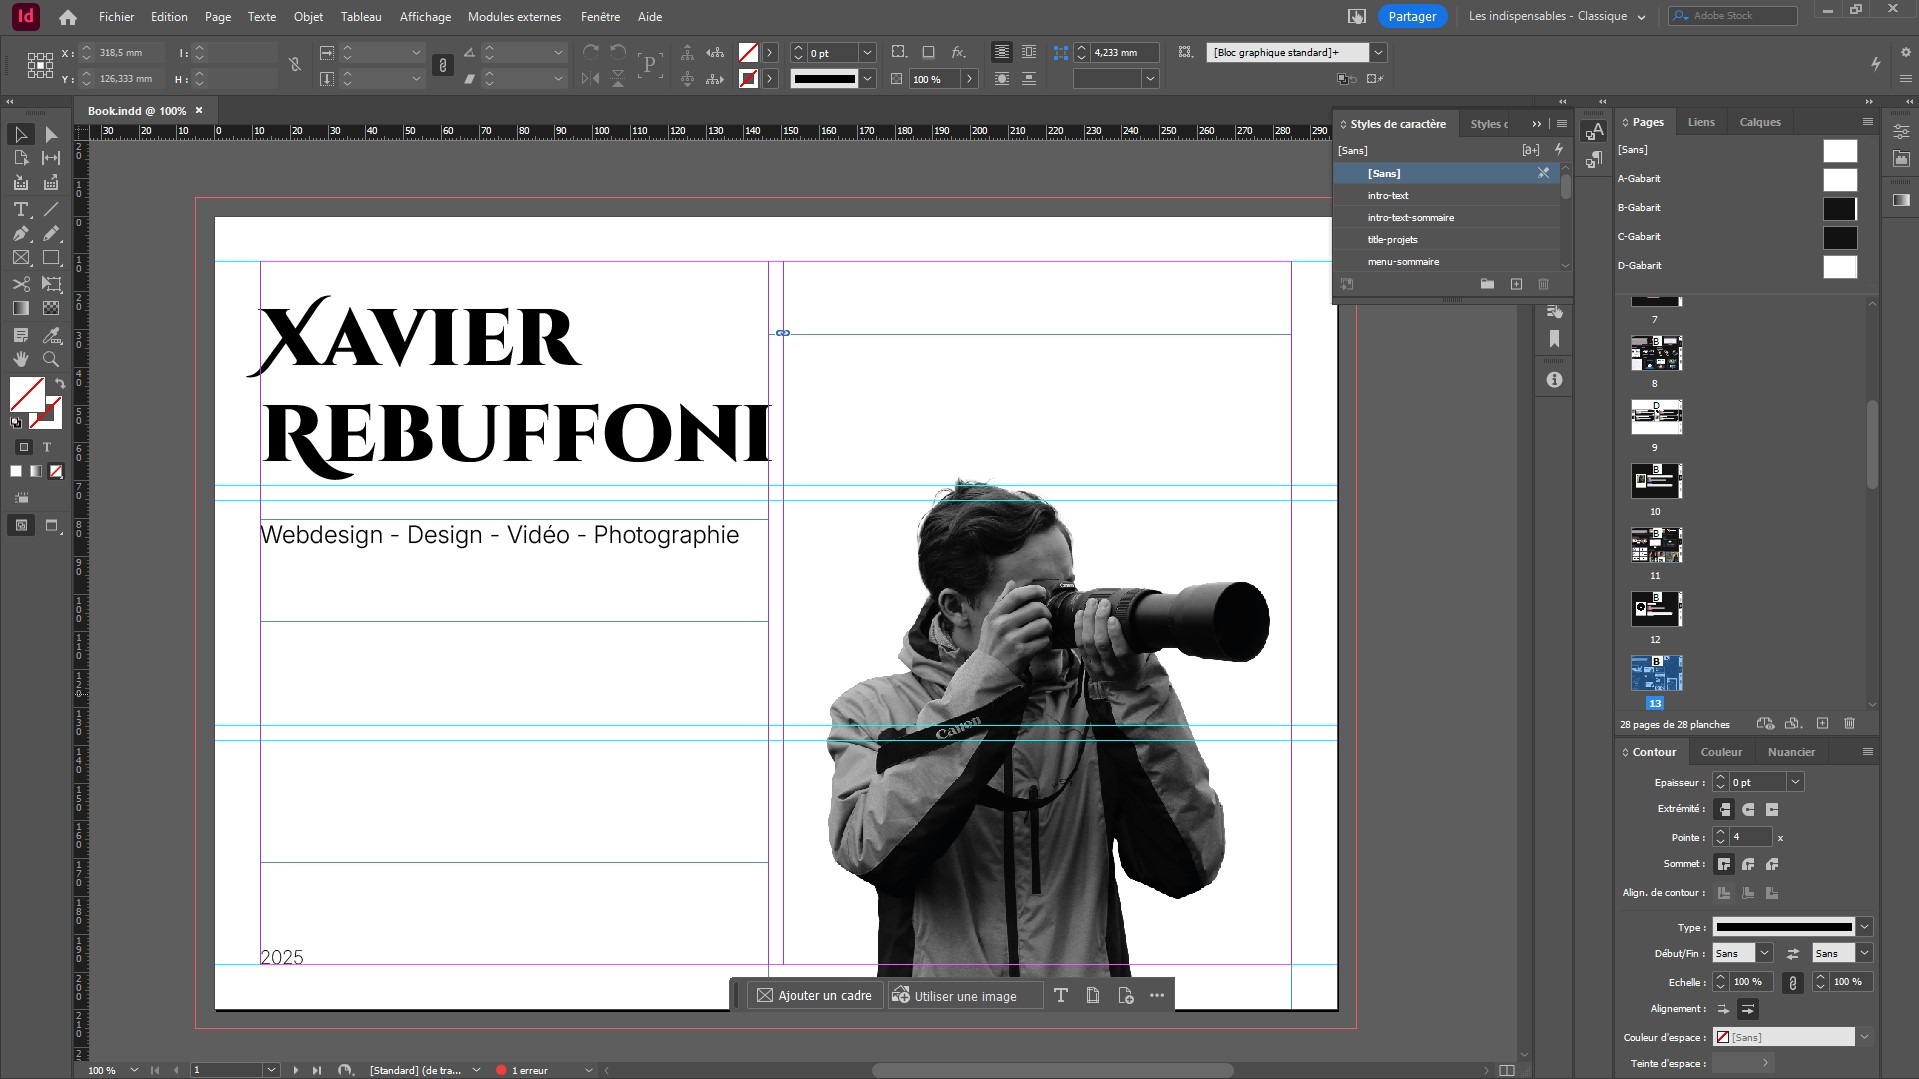This screenshot has height=1079, width=1919.
Task: Click Utiliser une image on the frame
Action: (963, 995)
